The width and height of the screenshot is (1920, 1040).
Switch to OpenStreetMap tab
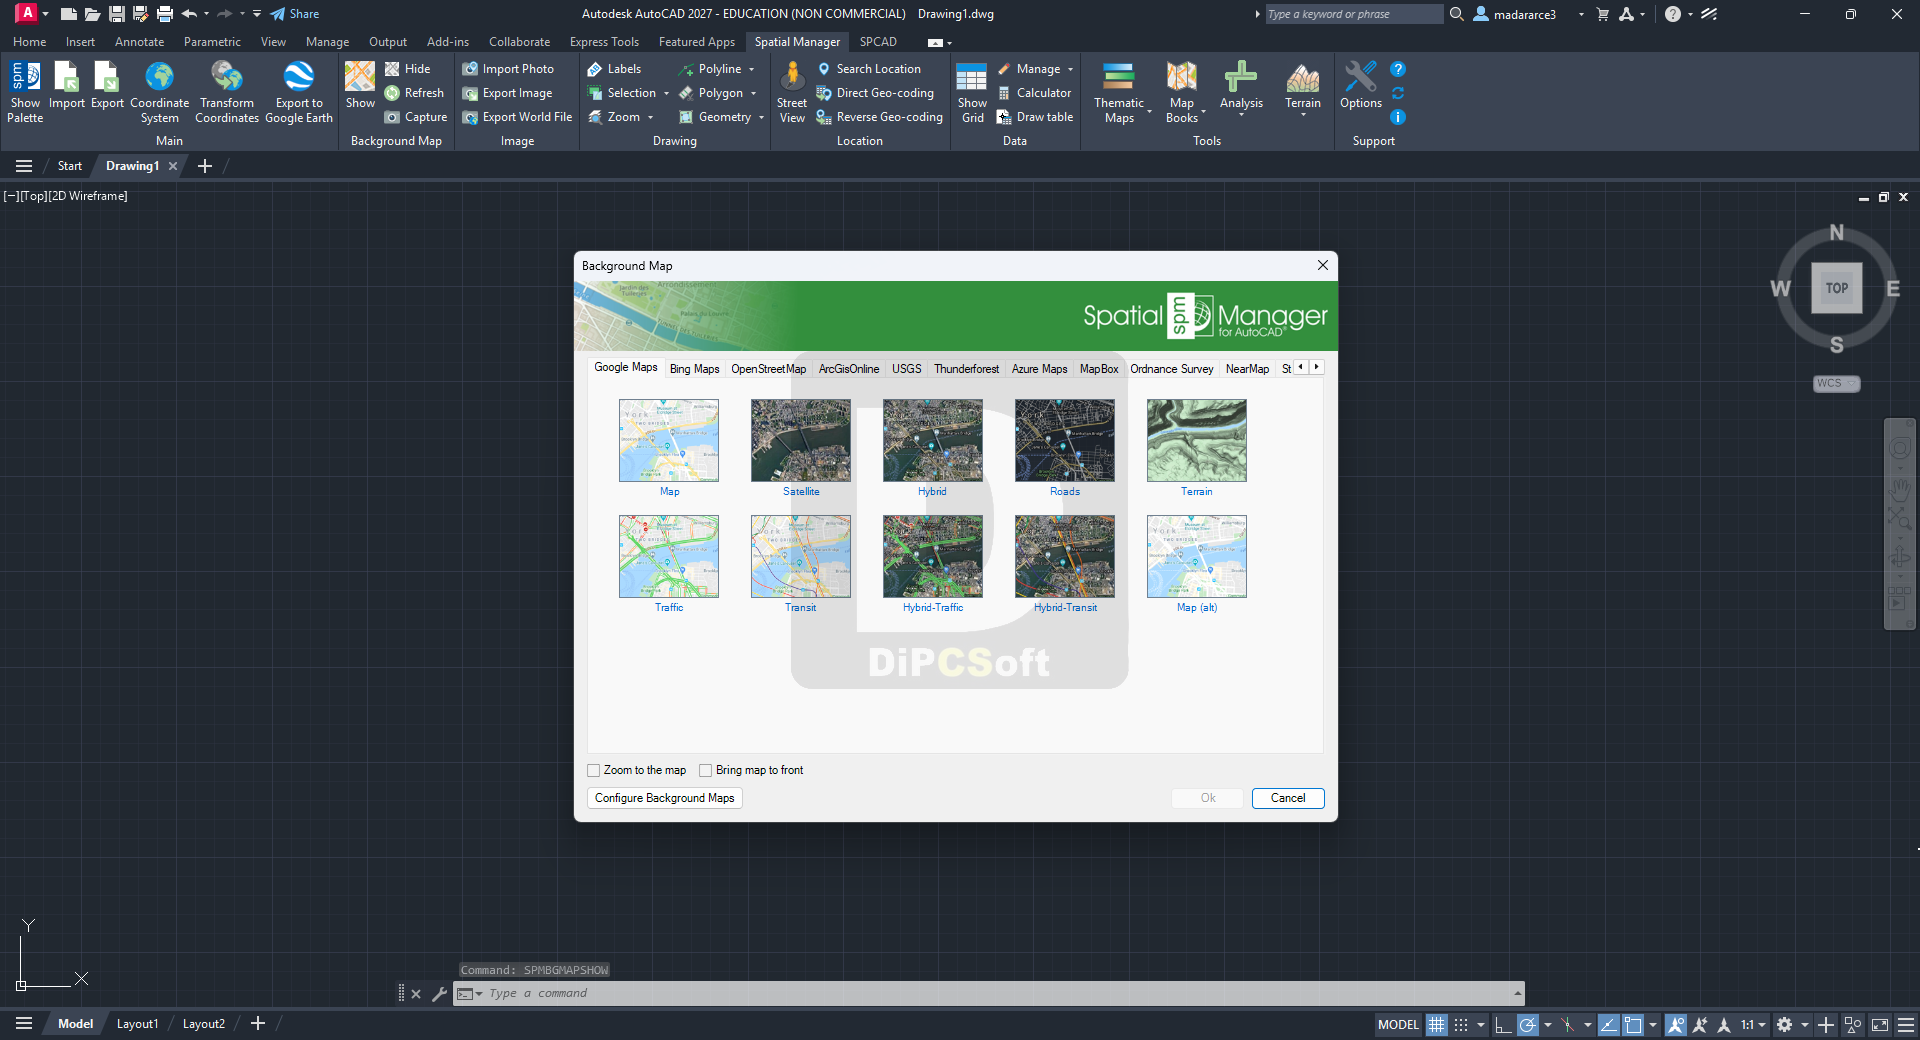768,369
